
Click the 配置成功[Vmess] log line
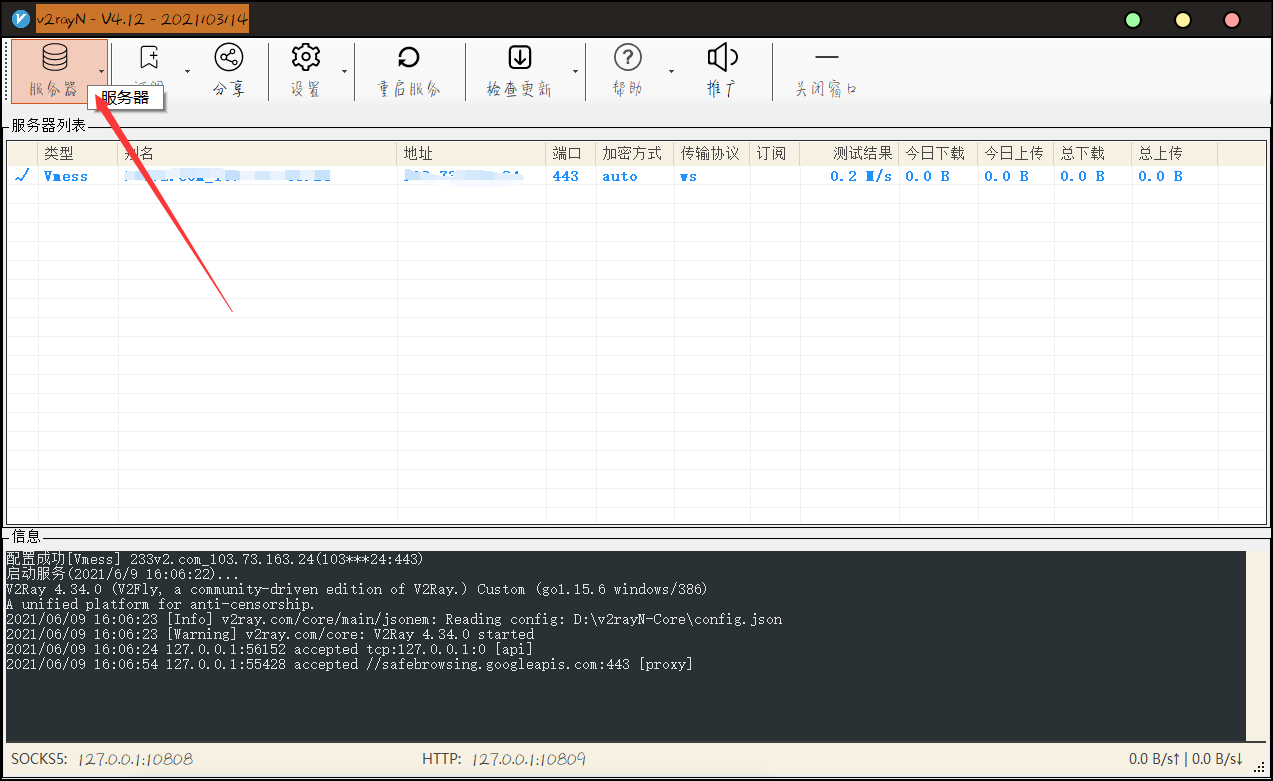coord(215,559)
